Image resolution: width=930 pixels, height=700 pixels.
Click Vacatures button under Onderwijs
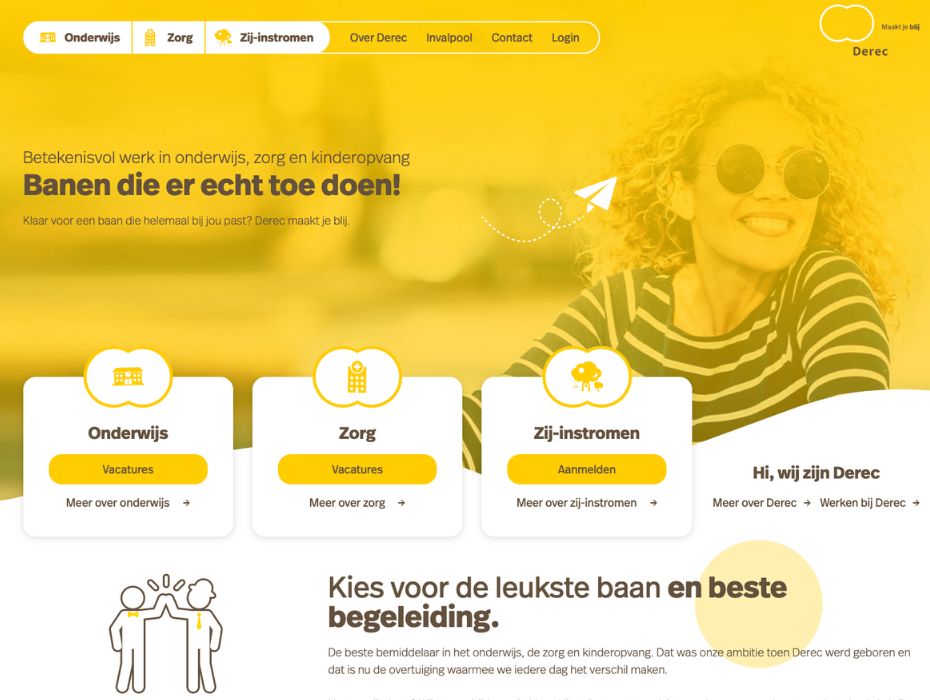pos(128,469)
